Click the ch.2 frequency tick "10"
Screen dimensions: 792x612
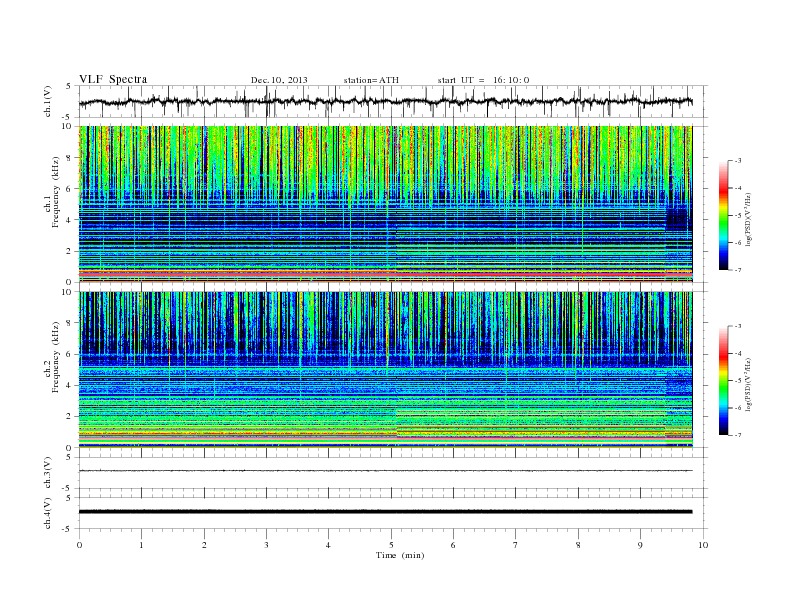pyautogui.click(x=68, y=292)
